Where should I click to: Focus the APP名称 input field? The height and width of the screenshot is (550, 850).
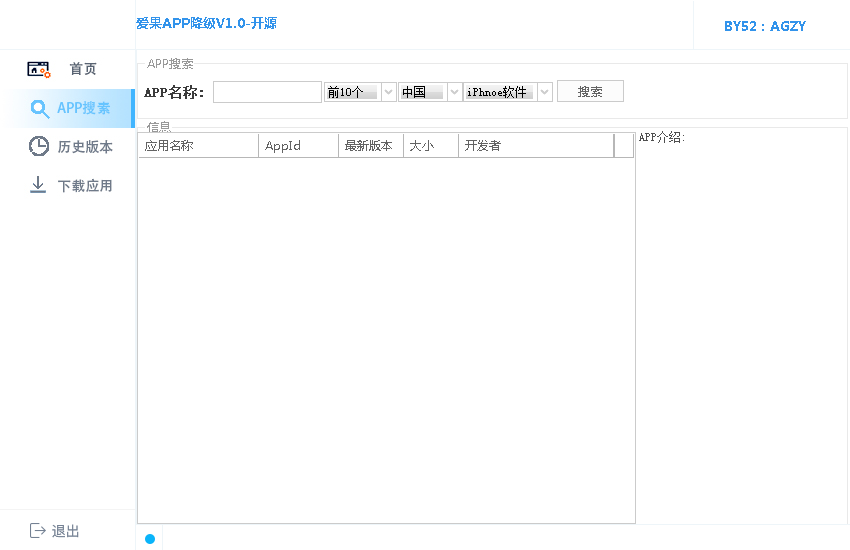click(267, 92)
